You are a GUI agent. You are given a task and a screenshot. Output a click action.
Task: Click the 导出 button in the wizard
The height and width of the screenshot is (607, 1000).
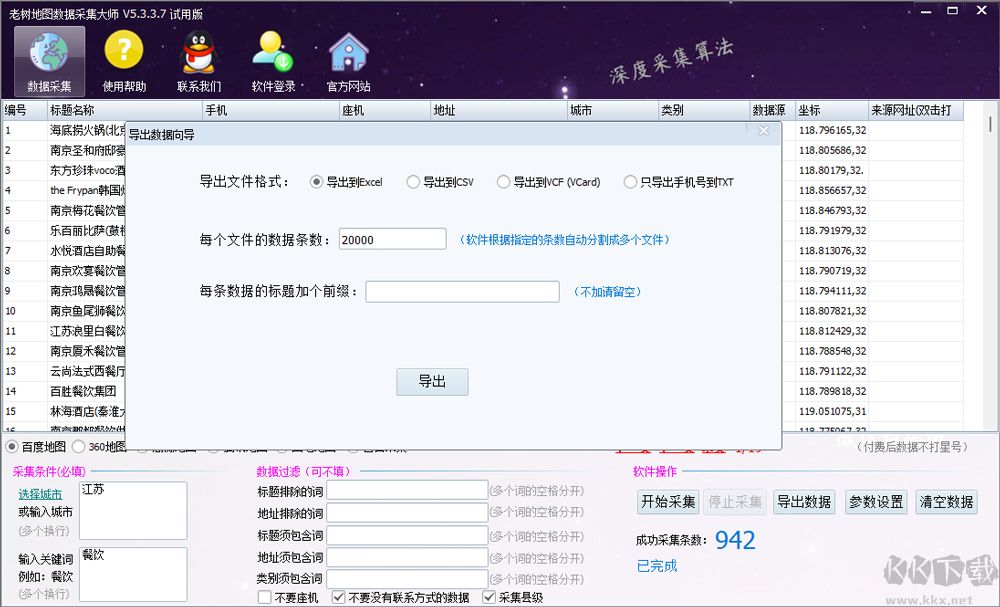(x=432, y=381)
